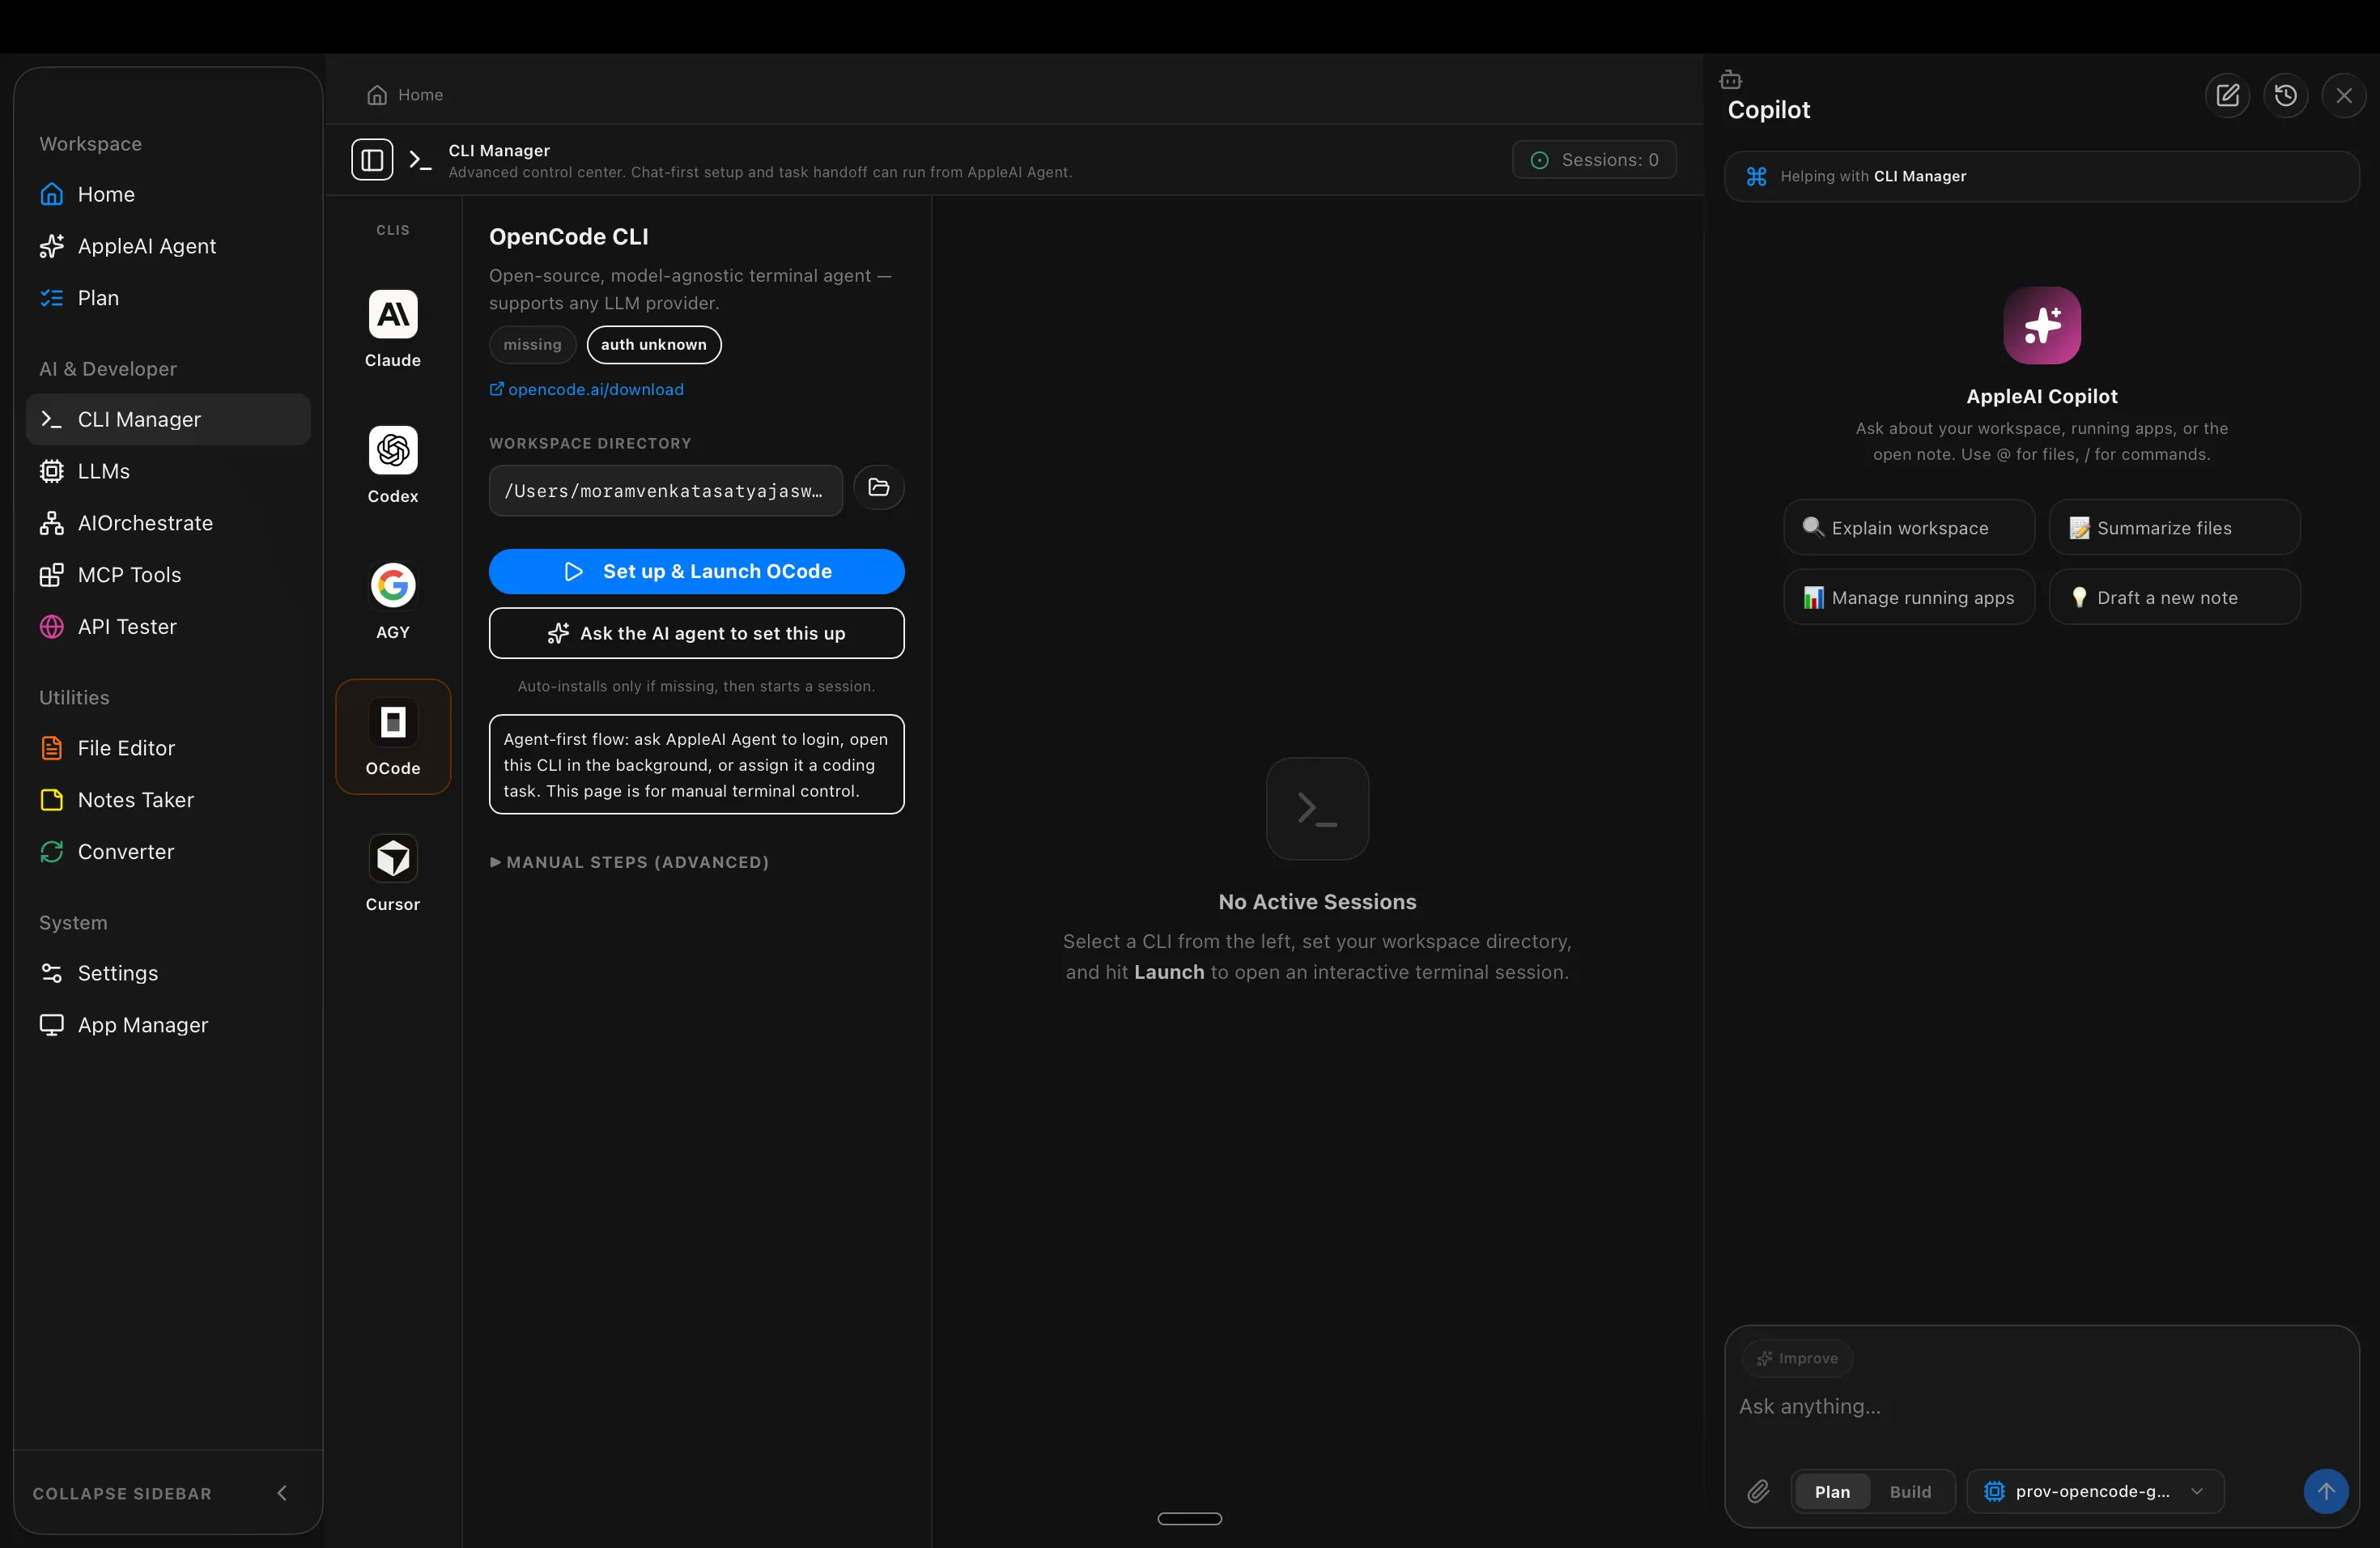Start a new Copilot chat

pyautogui.click(x=2227, y=95)
